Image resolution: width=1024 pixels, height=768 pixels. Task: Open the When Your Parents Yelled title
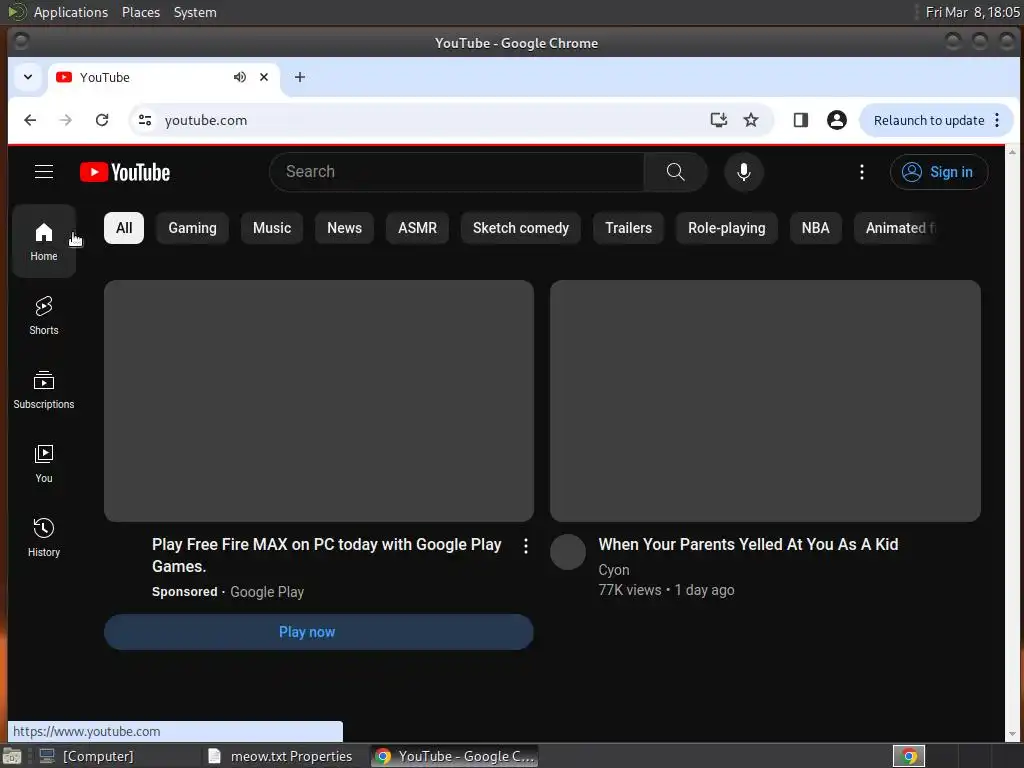pos(748,544)
